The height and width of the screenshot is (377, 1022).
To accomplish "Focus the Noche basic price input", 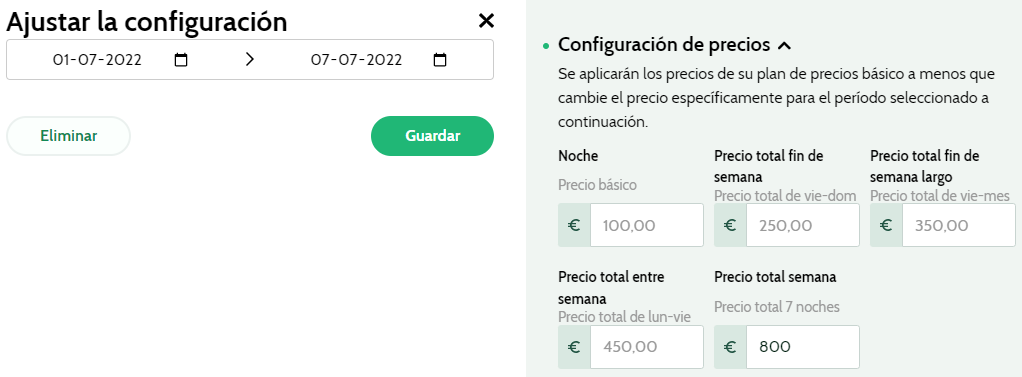I will (x=647, y=225).
